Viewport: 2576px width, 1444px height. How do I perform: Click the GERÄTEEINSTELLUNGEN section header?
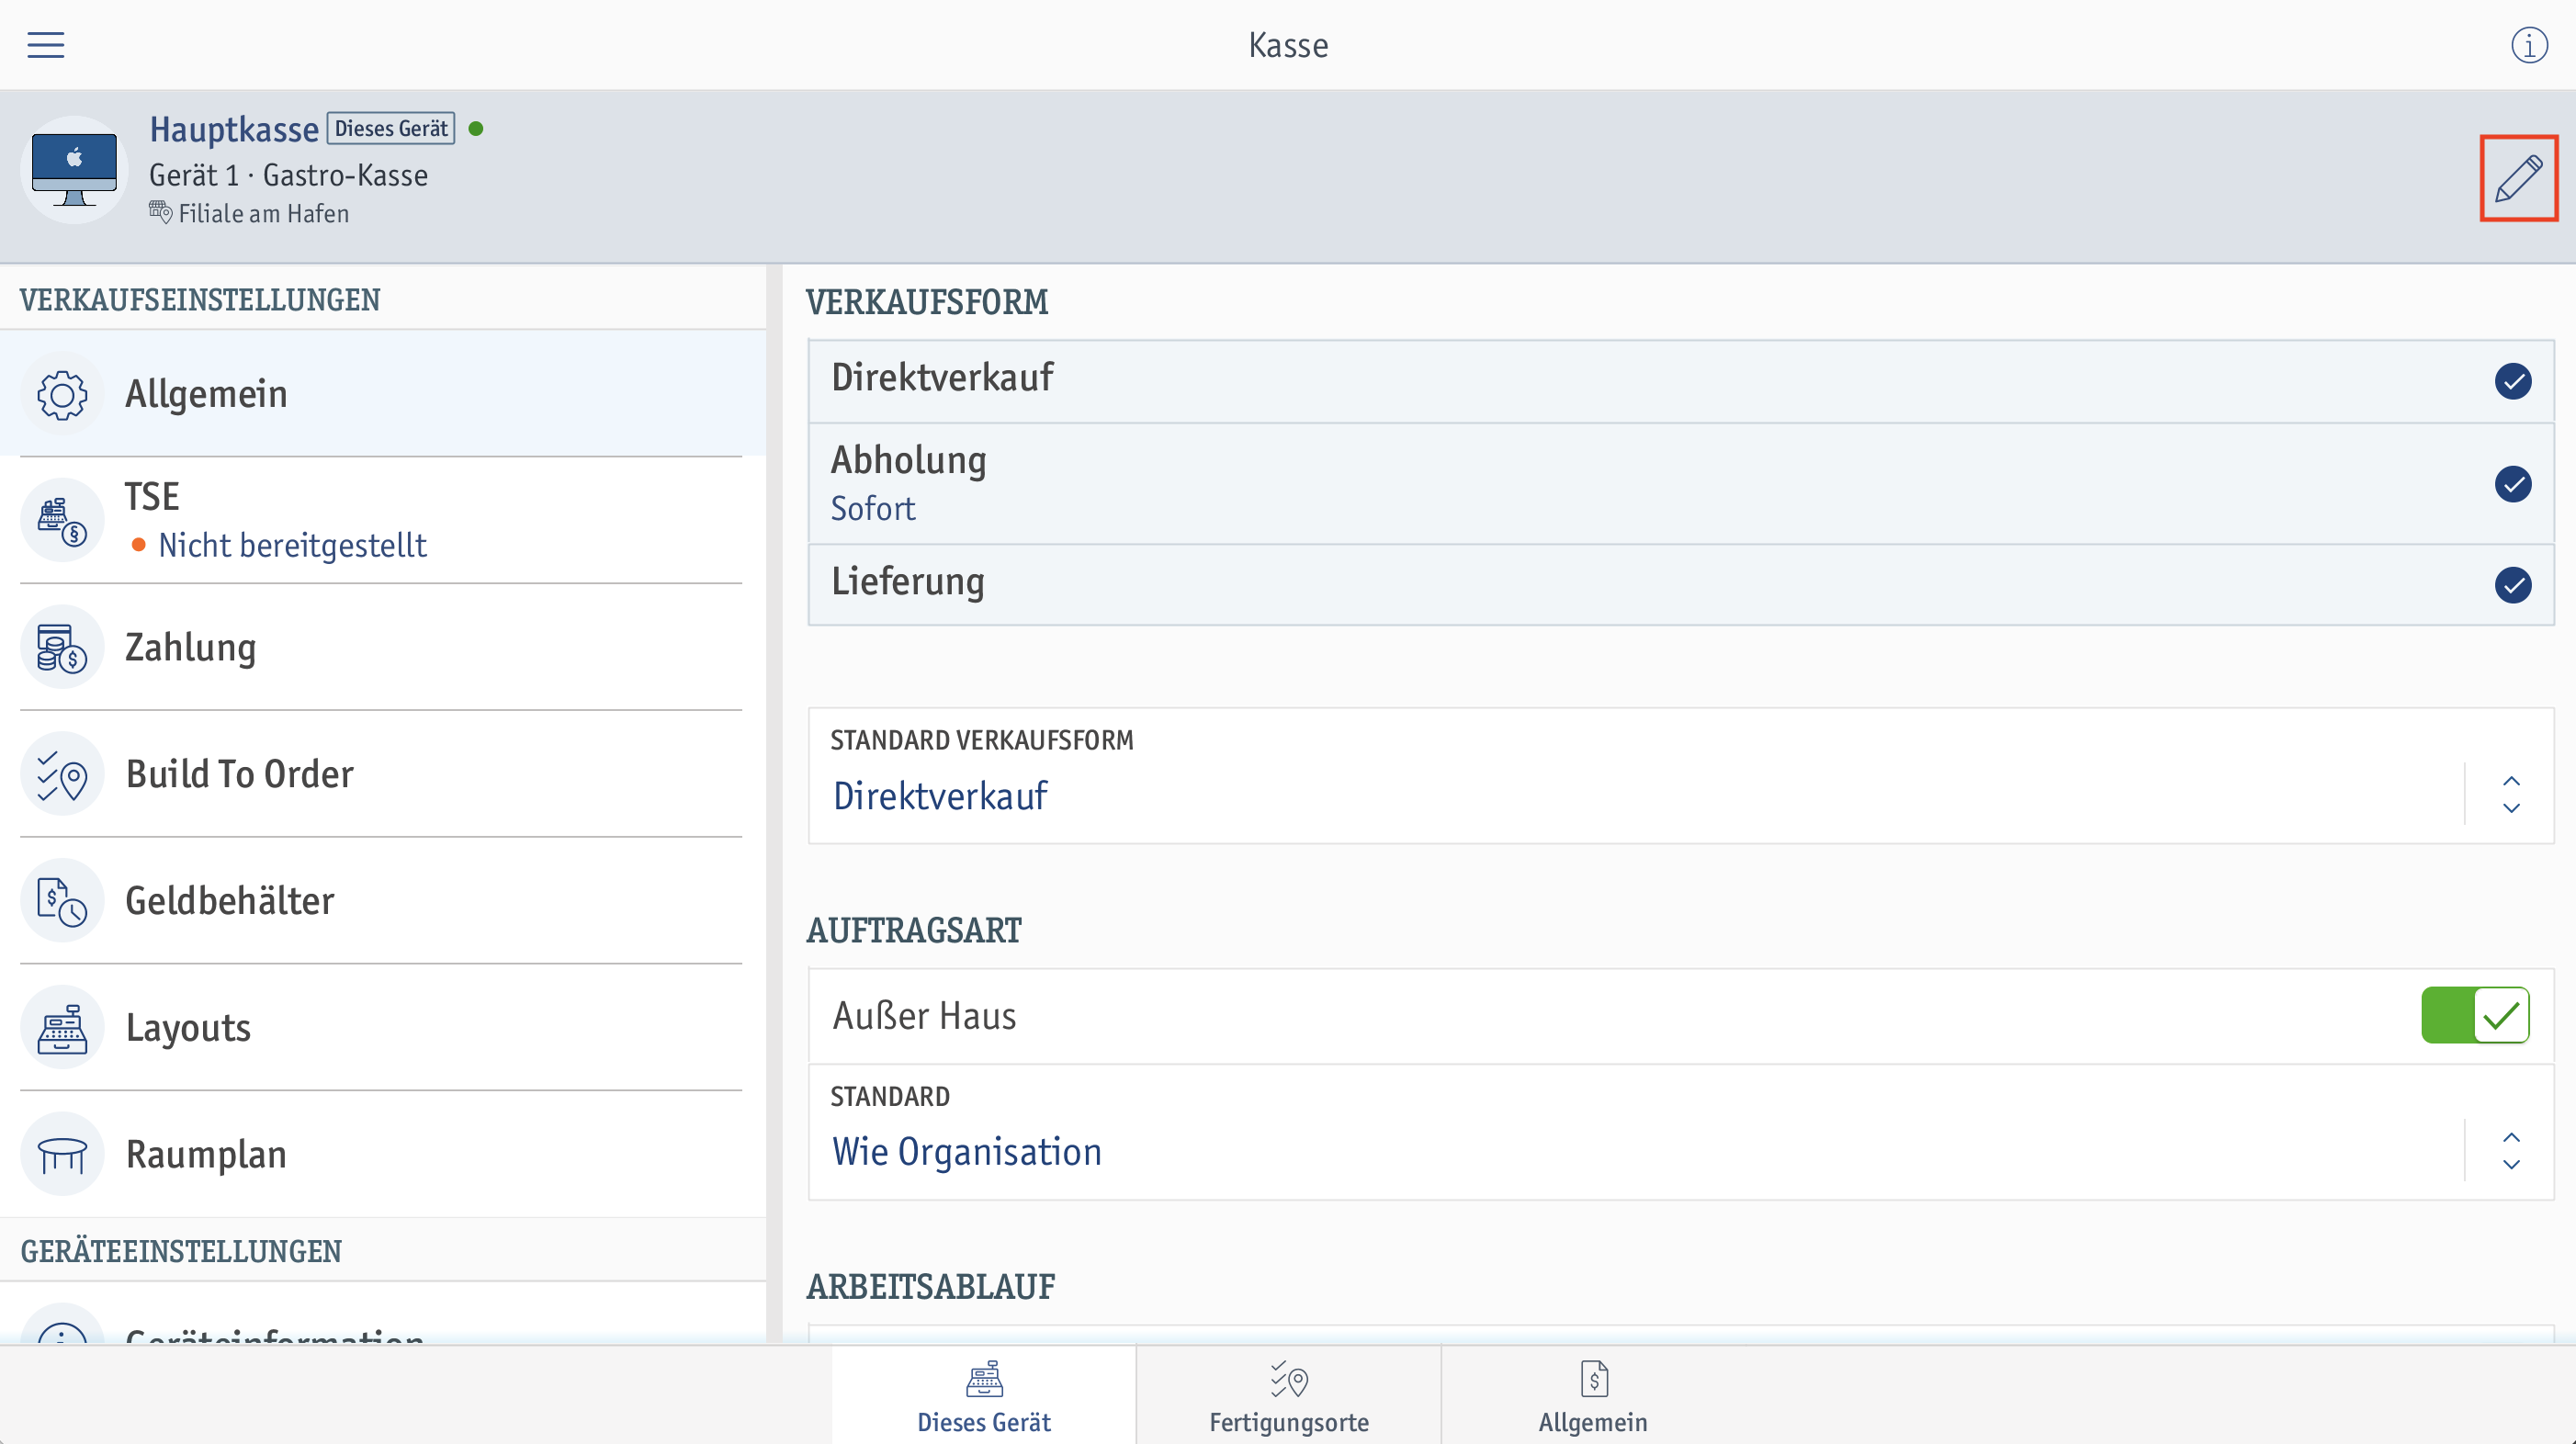(181, 1251)
